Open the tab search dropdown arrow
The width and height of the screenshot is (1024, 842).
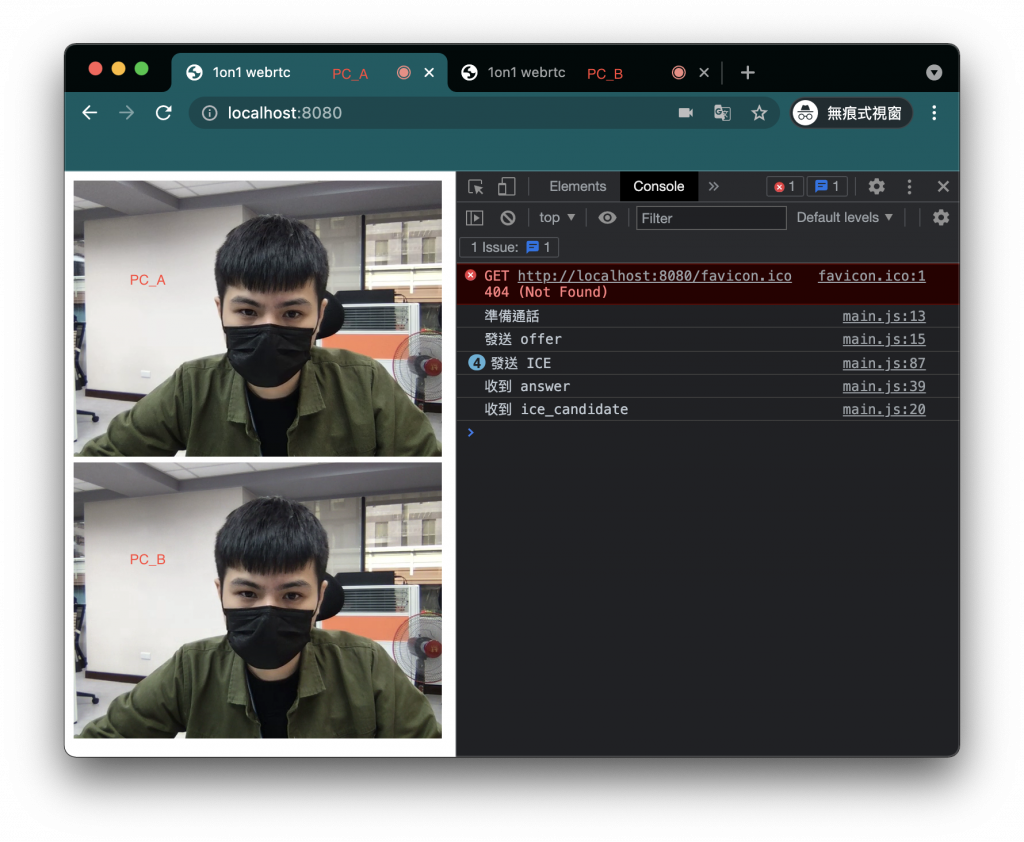point(934,73)
